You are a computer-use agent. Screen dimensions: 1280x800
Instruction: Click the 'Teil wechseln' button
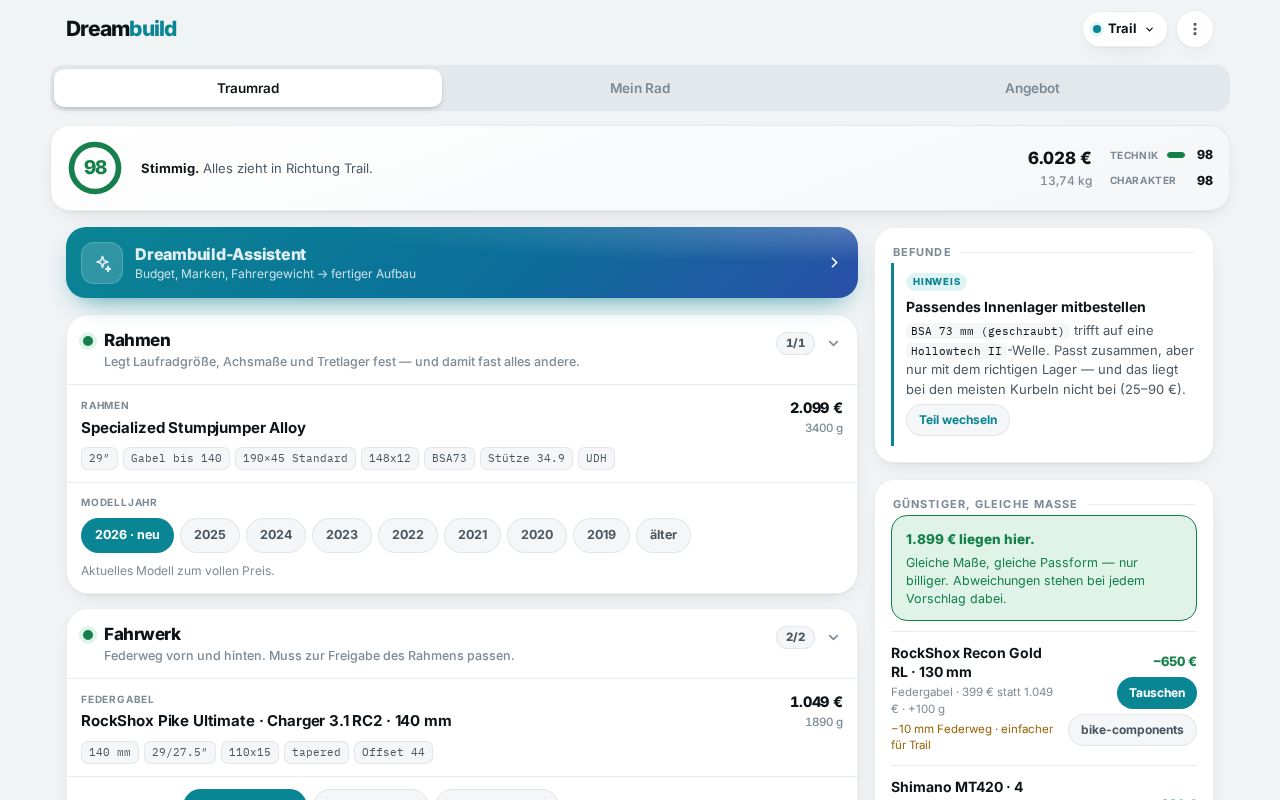point(958,420)
